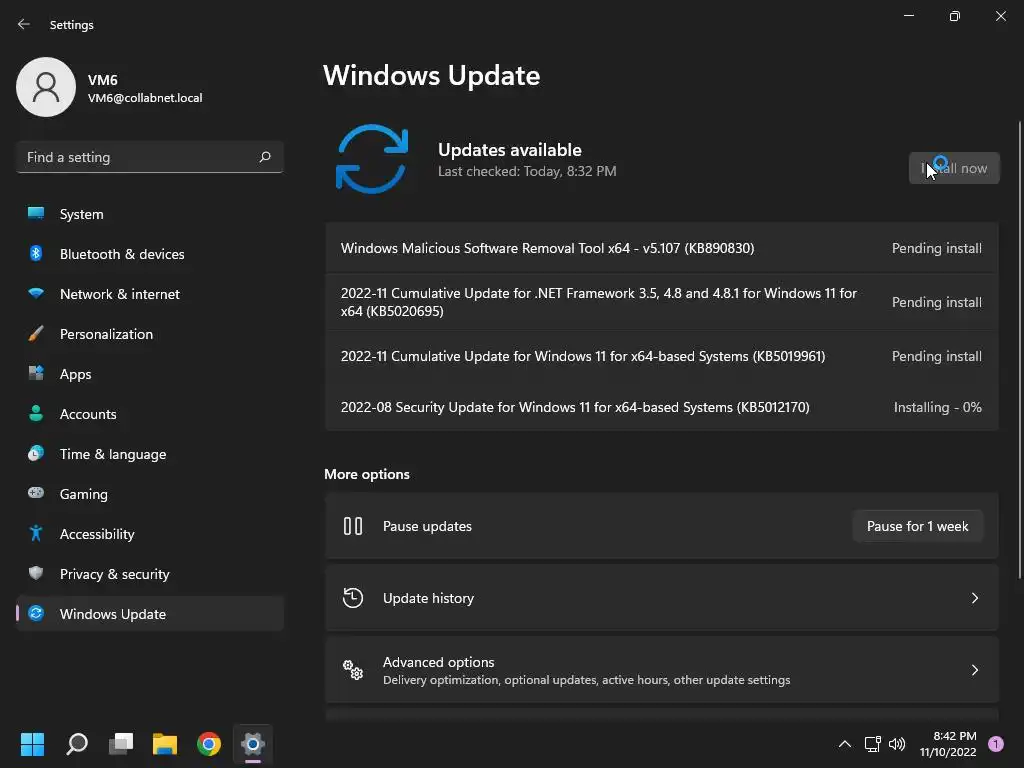Click the Installing - 0% status text
The image size is (1024, 768).
(937, 407)
